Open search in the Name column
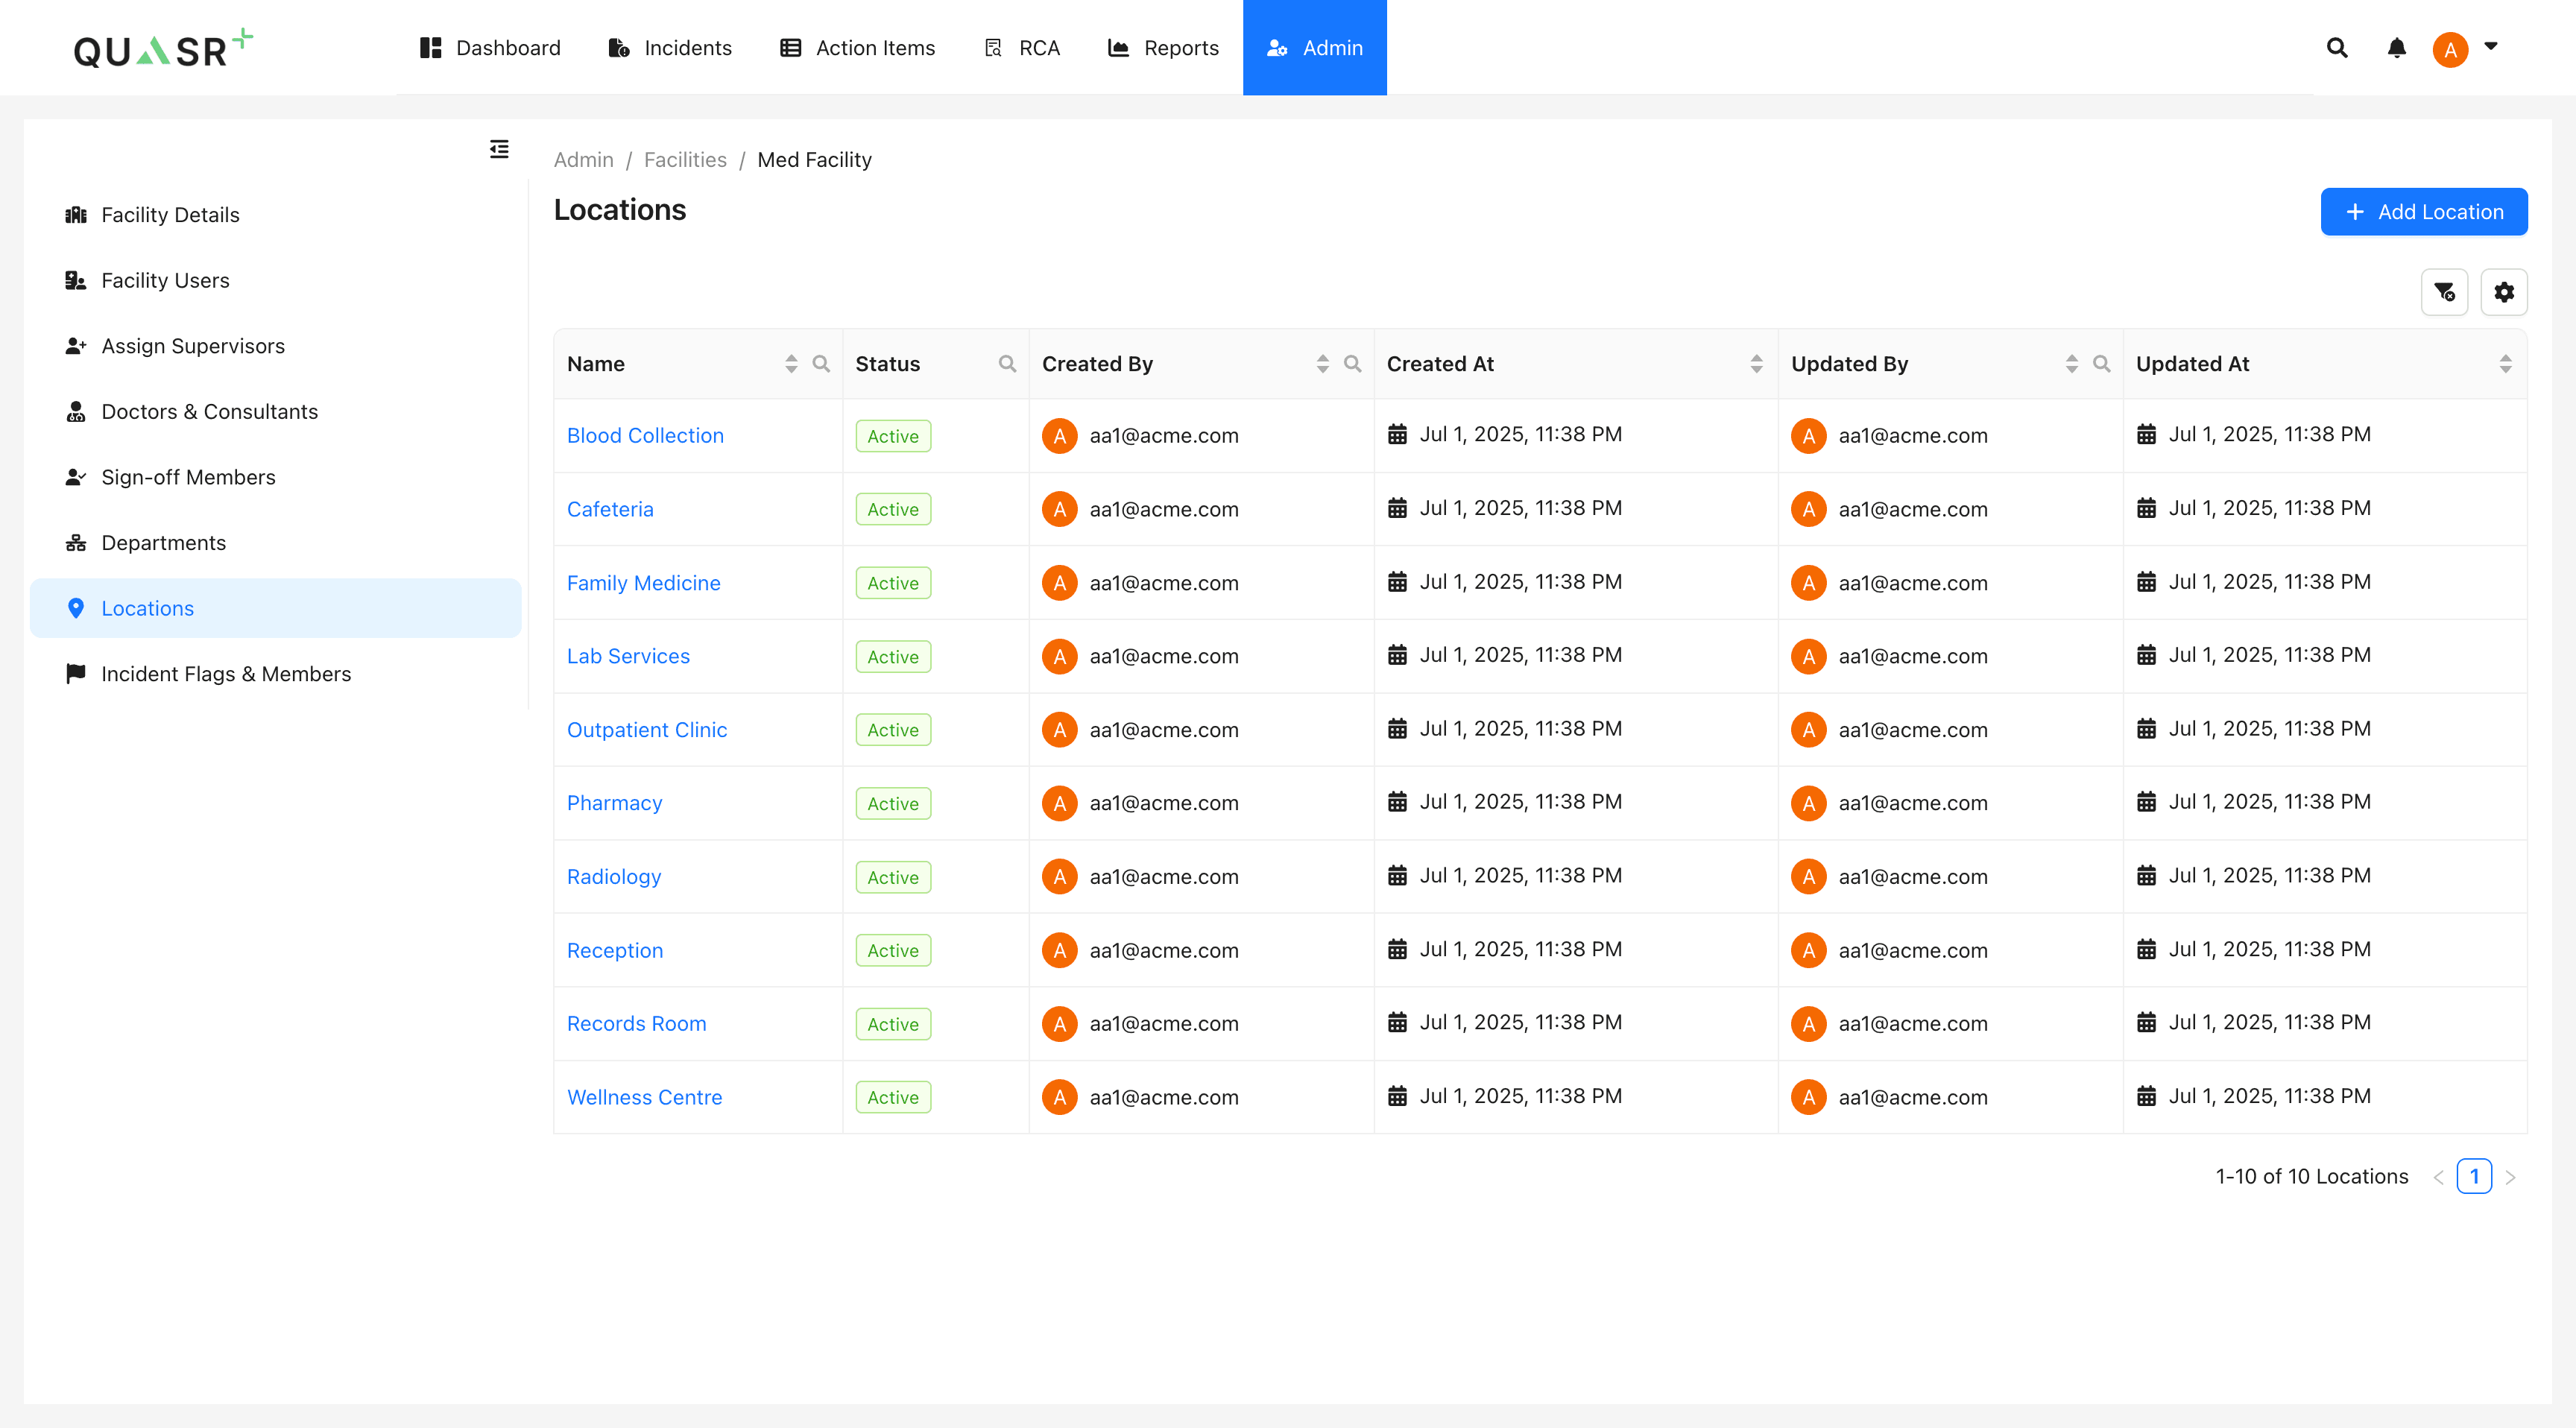The width and height of the screenshot is (2576, 1428). (821, 364)
